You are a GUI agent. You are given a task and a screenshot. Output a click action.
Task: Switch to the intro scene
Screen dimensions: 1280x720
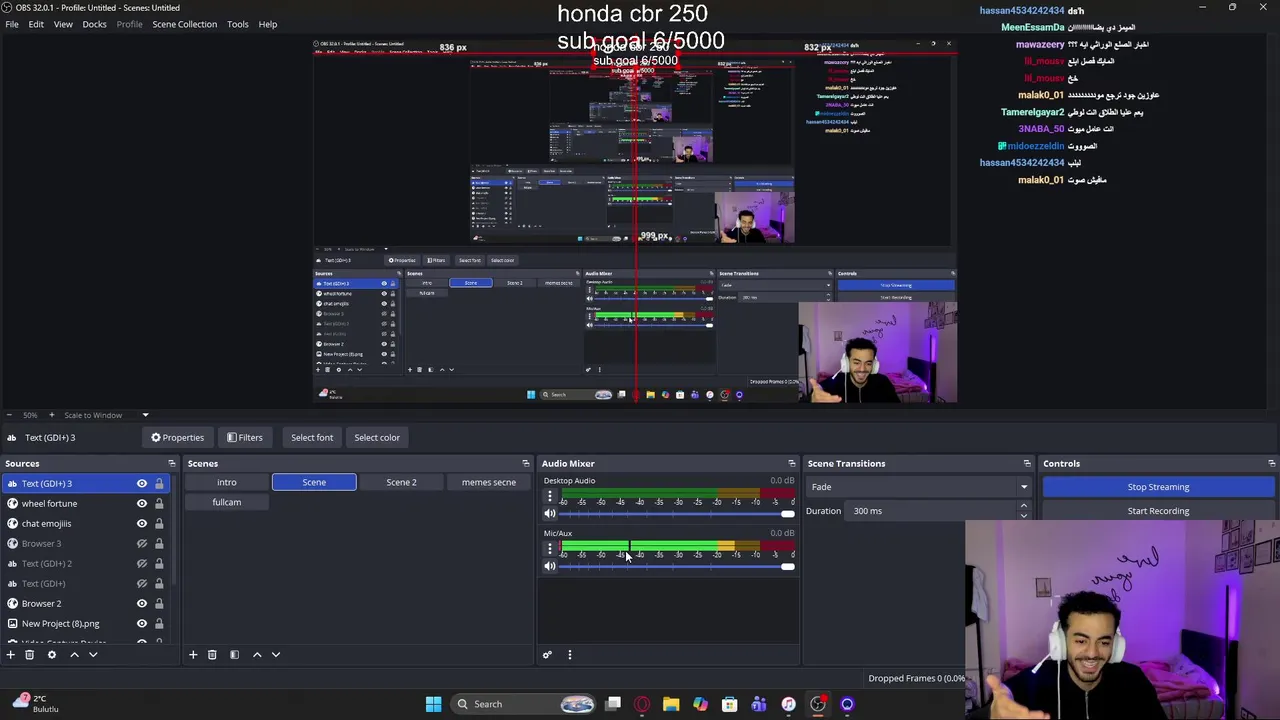pyautogui.click(x=227, y=482)
